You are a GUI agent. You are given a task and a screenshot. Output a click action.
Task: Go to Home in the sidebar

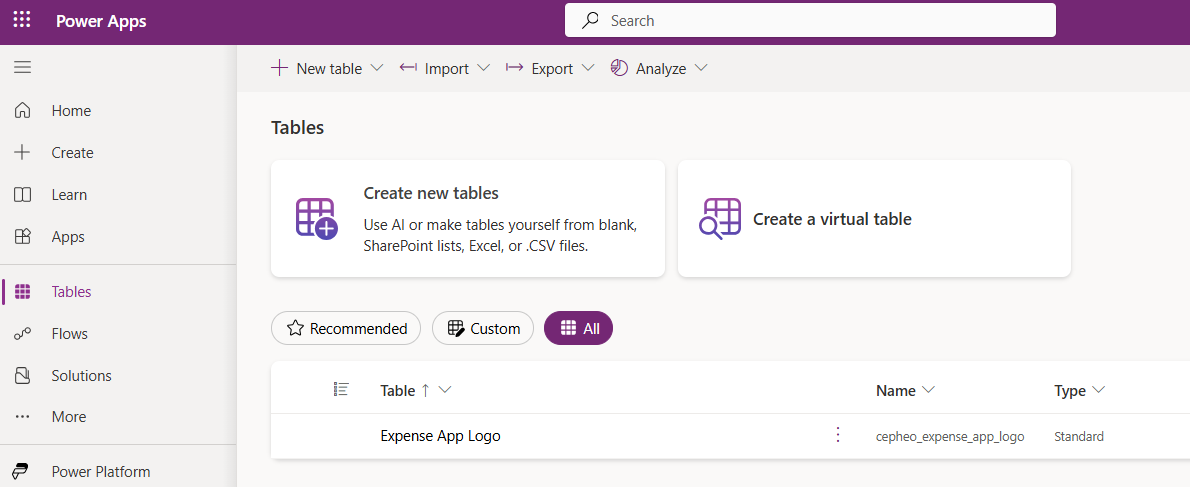(x=71, y=111)
